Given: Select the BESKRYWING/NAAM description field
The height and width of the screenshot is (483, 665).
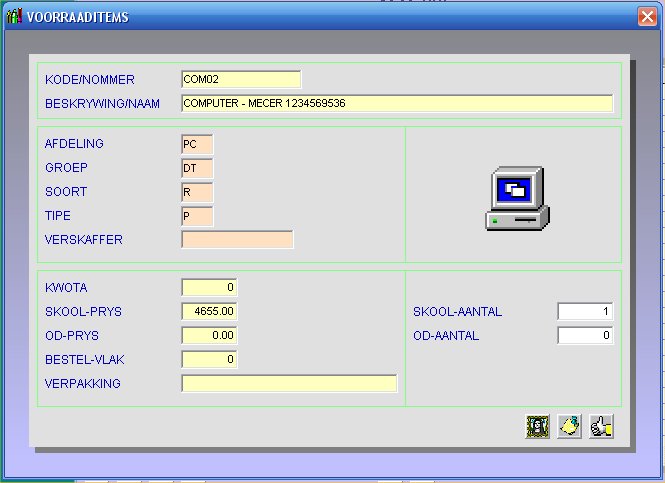Looking at the screenshot, I should (396, 104).
